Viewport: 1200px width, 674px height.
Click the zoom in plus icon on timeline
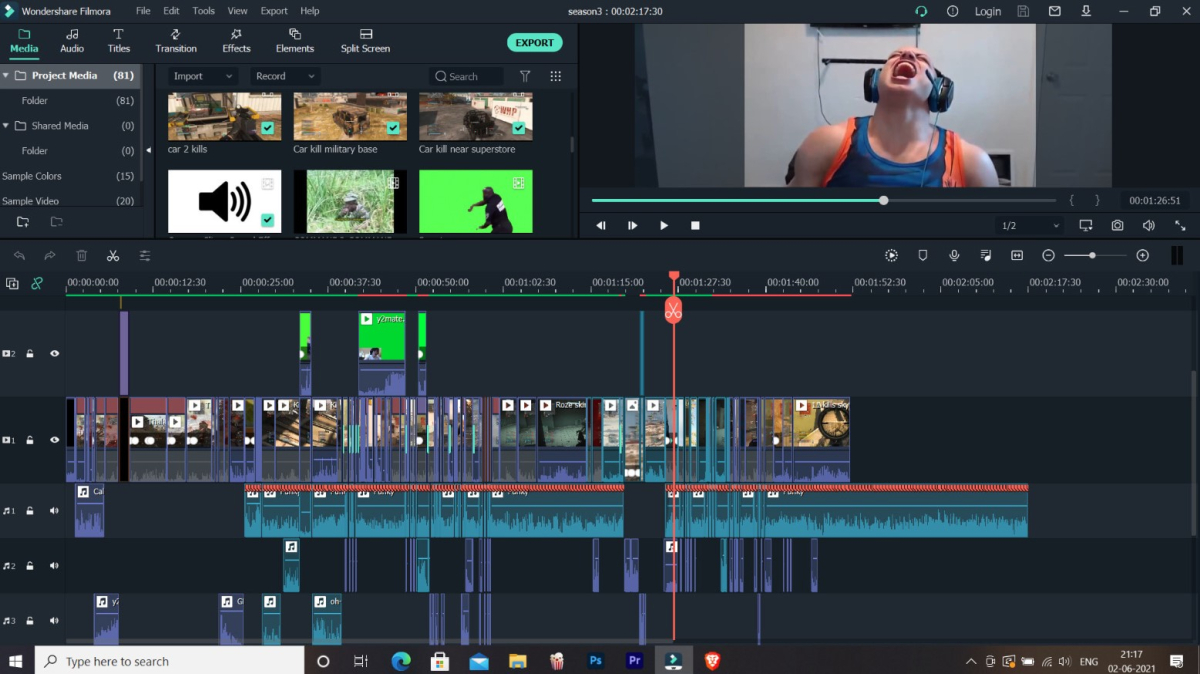tap(1143, 256)
